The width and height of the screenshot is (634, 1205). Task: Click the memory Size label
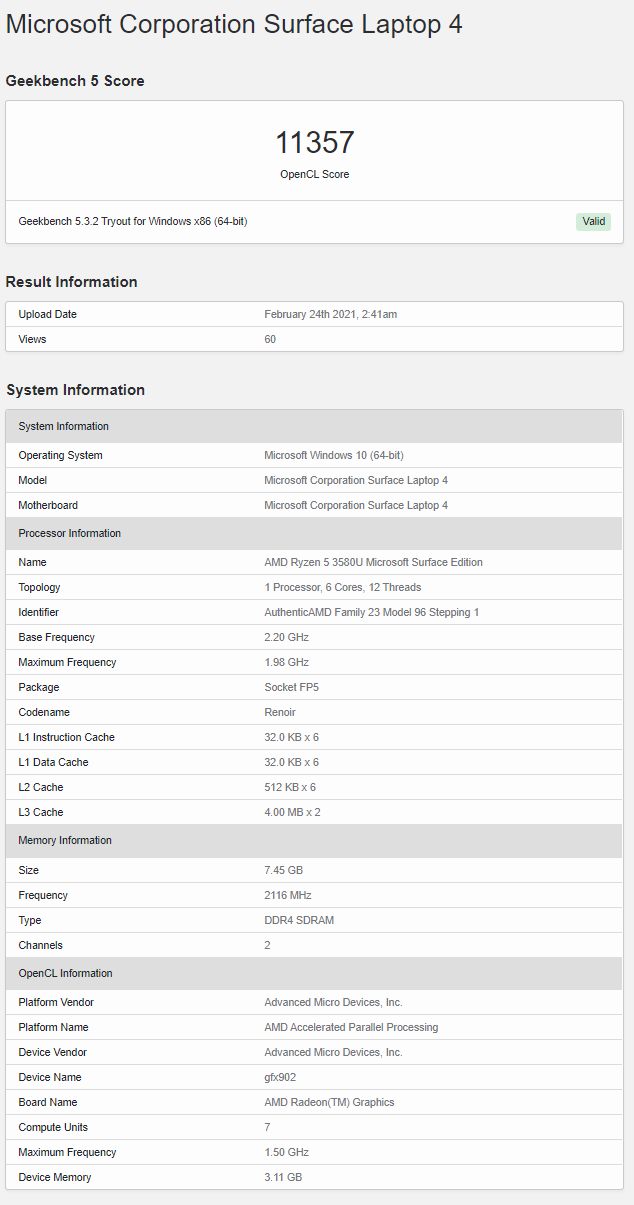(x=30, y=870)
